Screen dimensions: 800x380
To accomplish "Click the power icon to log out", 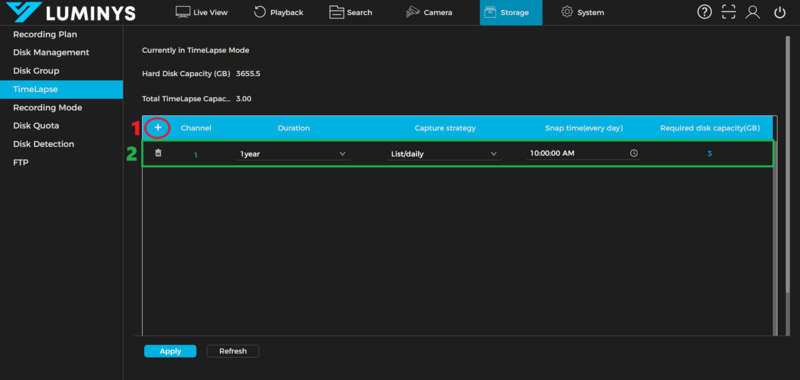I will click(x=780, y=12).
